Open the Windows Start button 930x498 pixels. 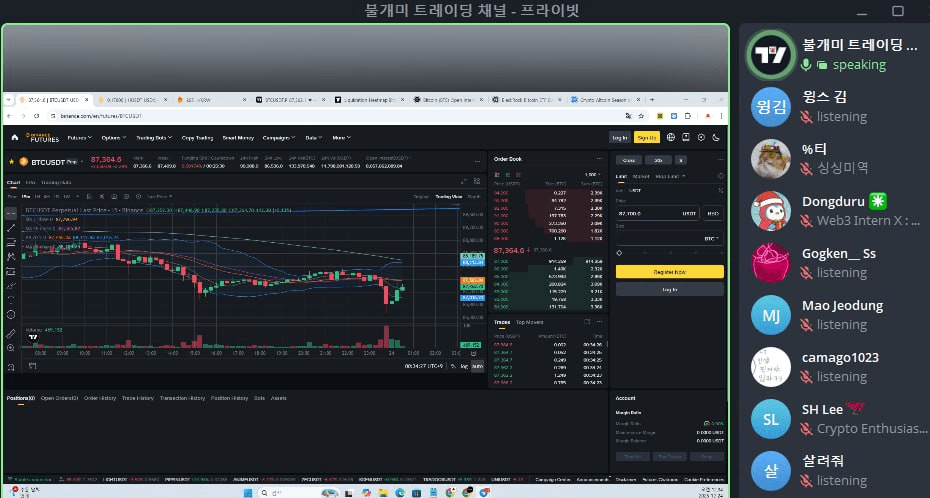click(x=247, y=492)
